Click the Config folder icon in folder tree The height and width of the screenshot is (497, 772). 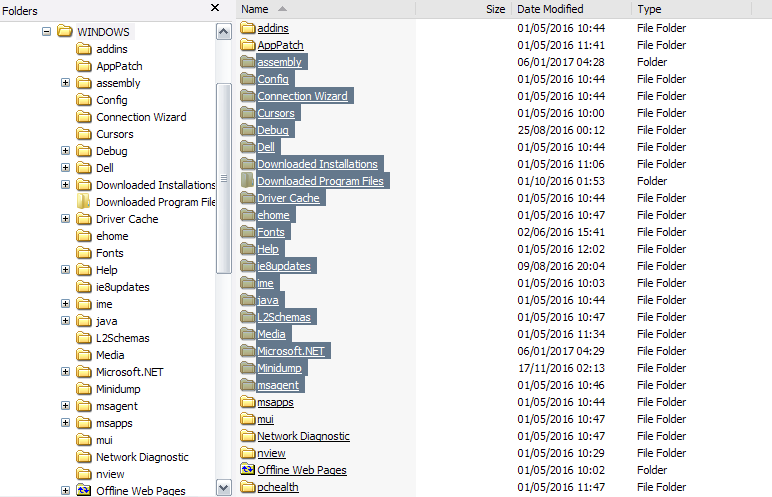pos(84,100)
